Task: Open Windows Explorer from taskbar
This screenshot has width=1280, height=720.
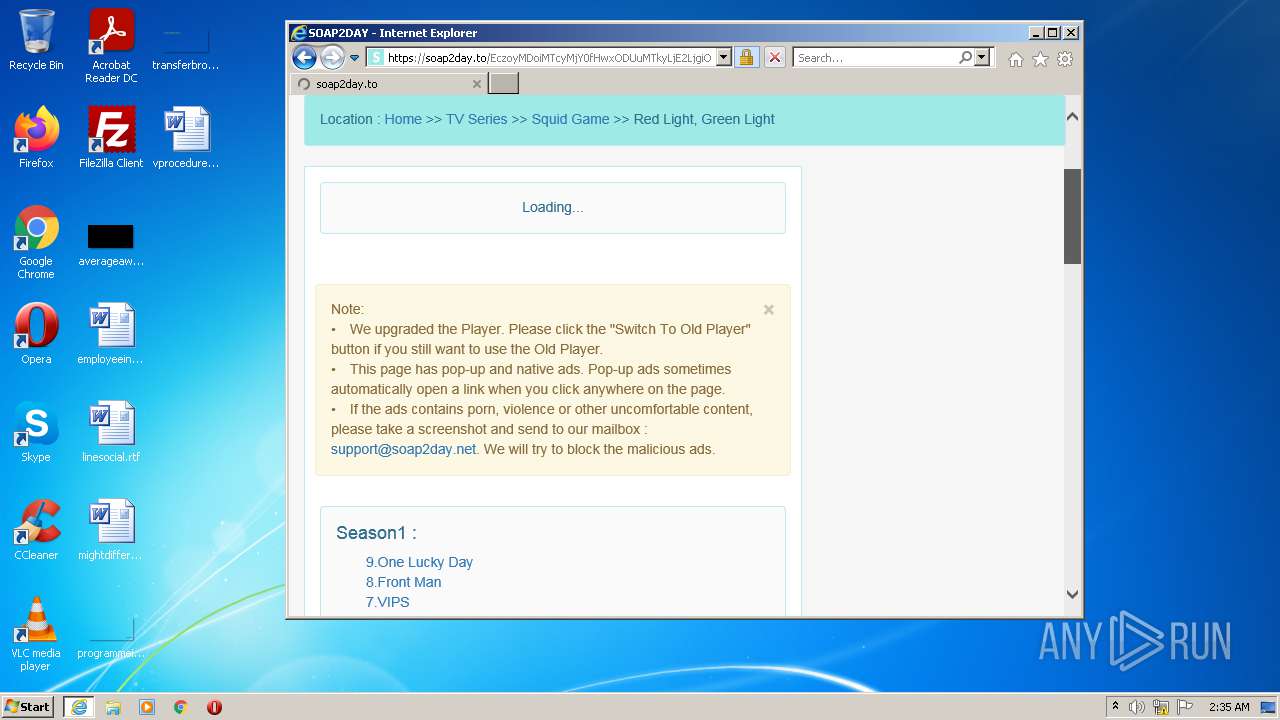Action: [113, 707]
